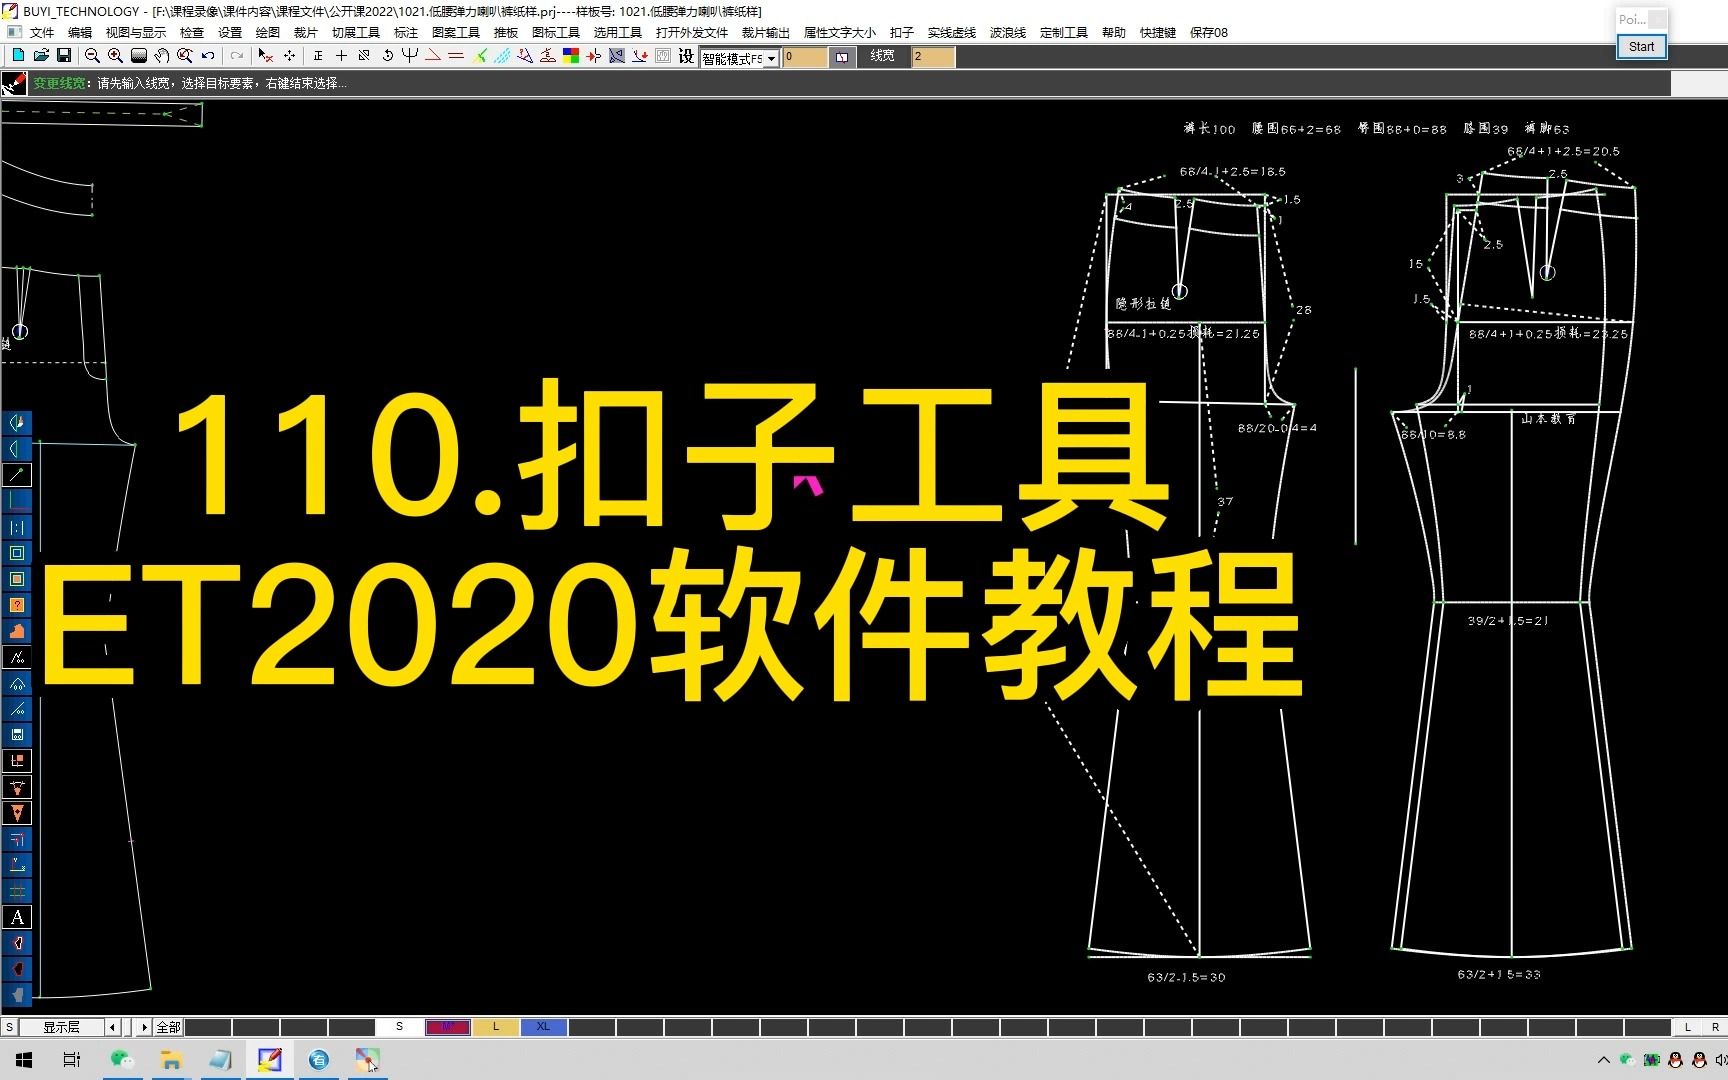The height and width of the screenshot is (1080, 1728).
Task: Select the slanted line tool in left sidebar
Action: [x=17, y=475]
